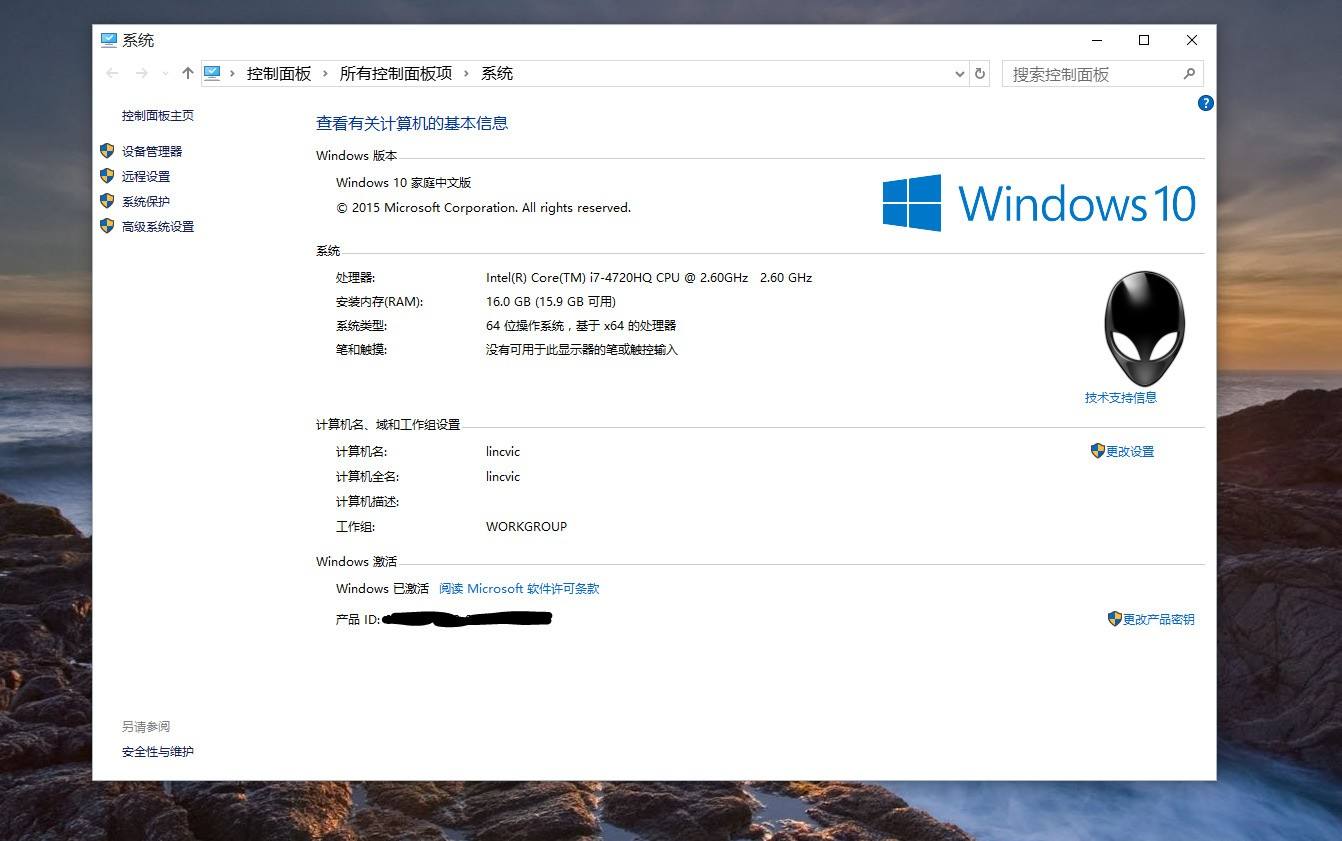Click the Forward navigation arrow

tap(142, 73)
